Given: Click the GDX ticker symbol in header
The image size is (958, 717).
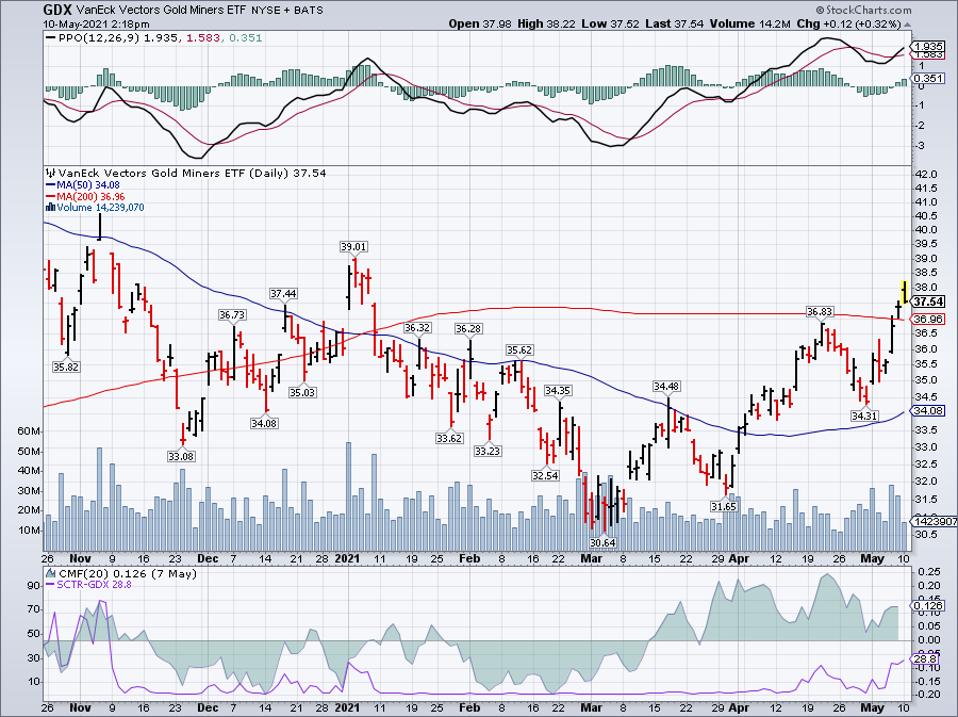Looking at the screenshot, I should [x=59, y=10].
